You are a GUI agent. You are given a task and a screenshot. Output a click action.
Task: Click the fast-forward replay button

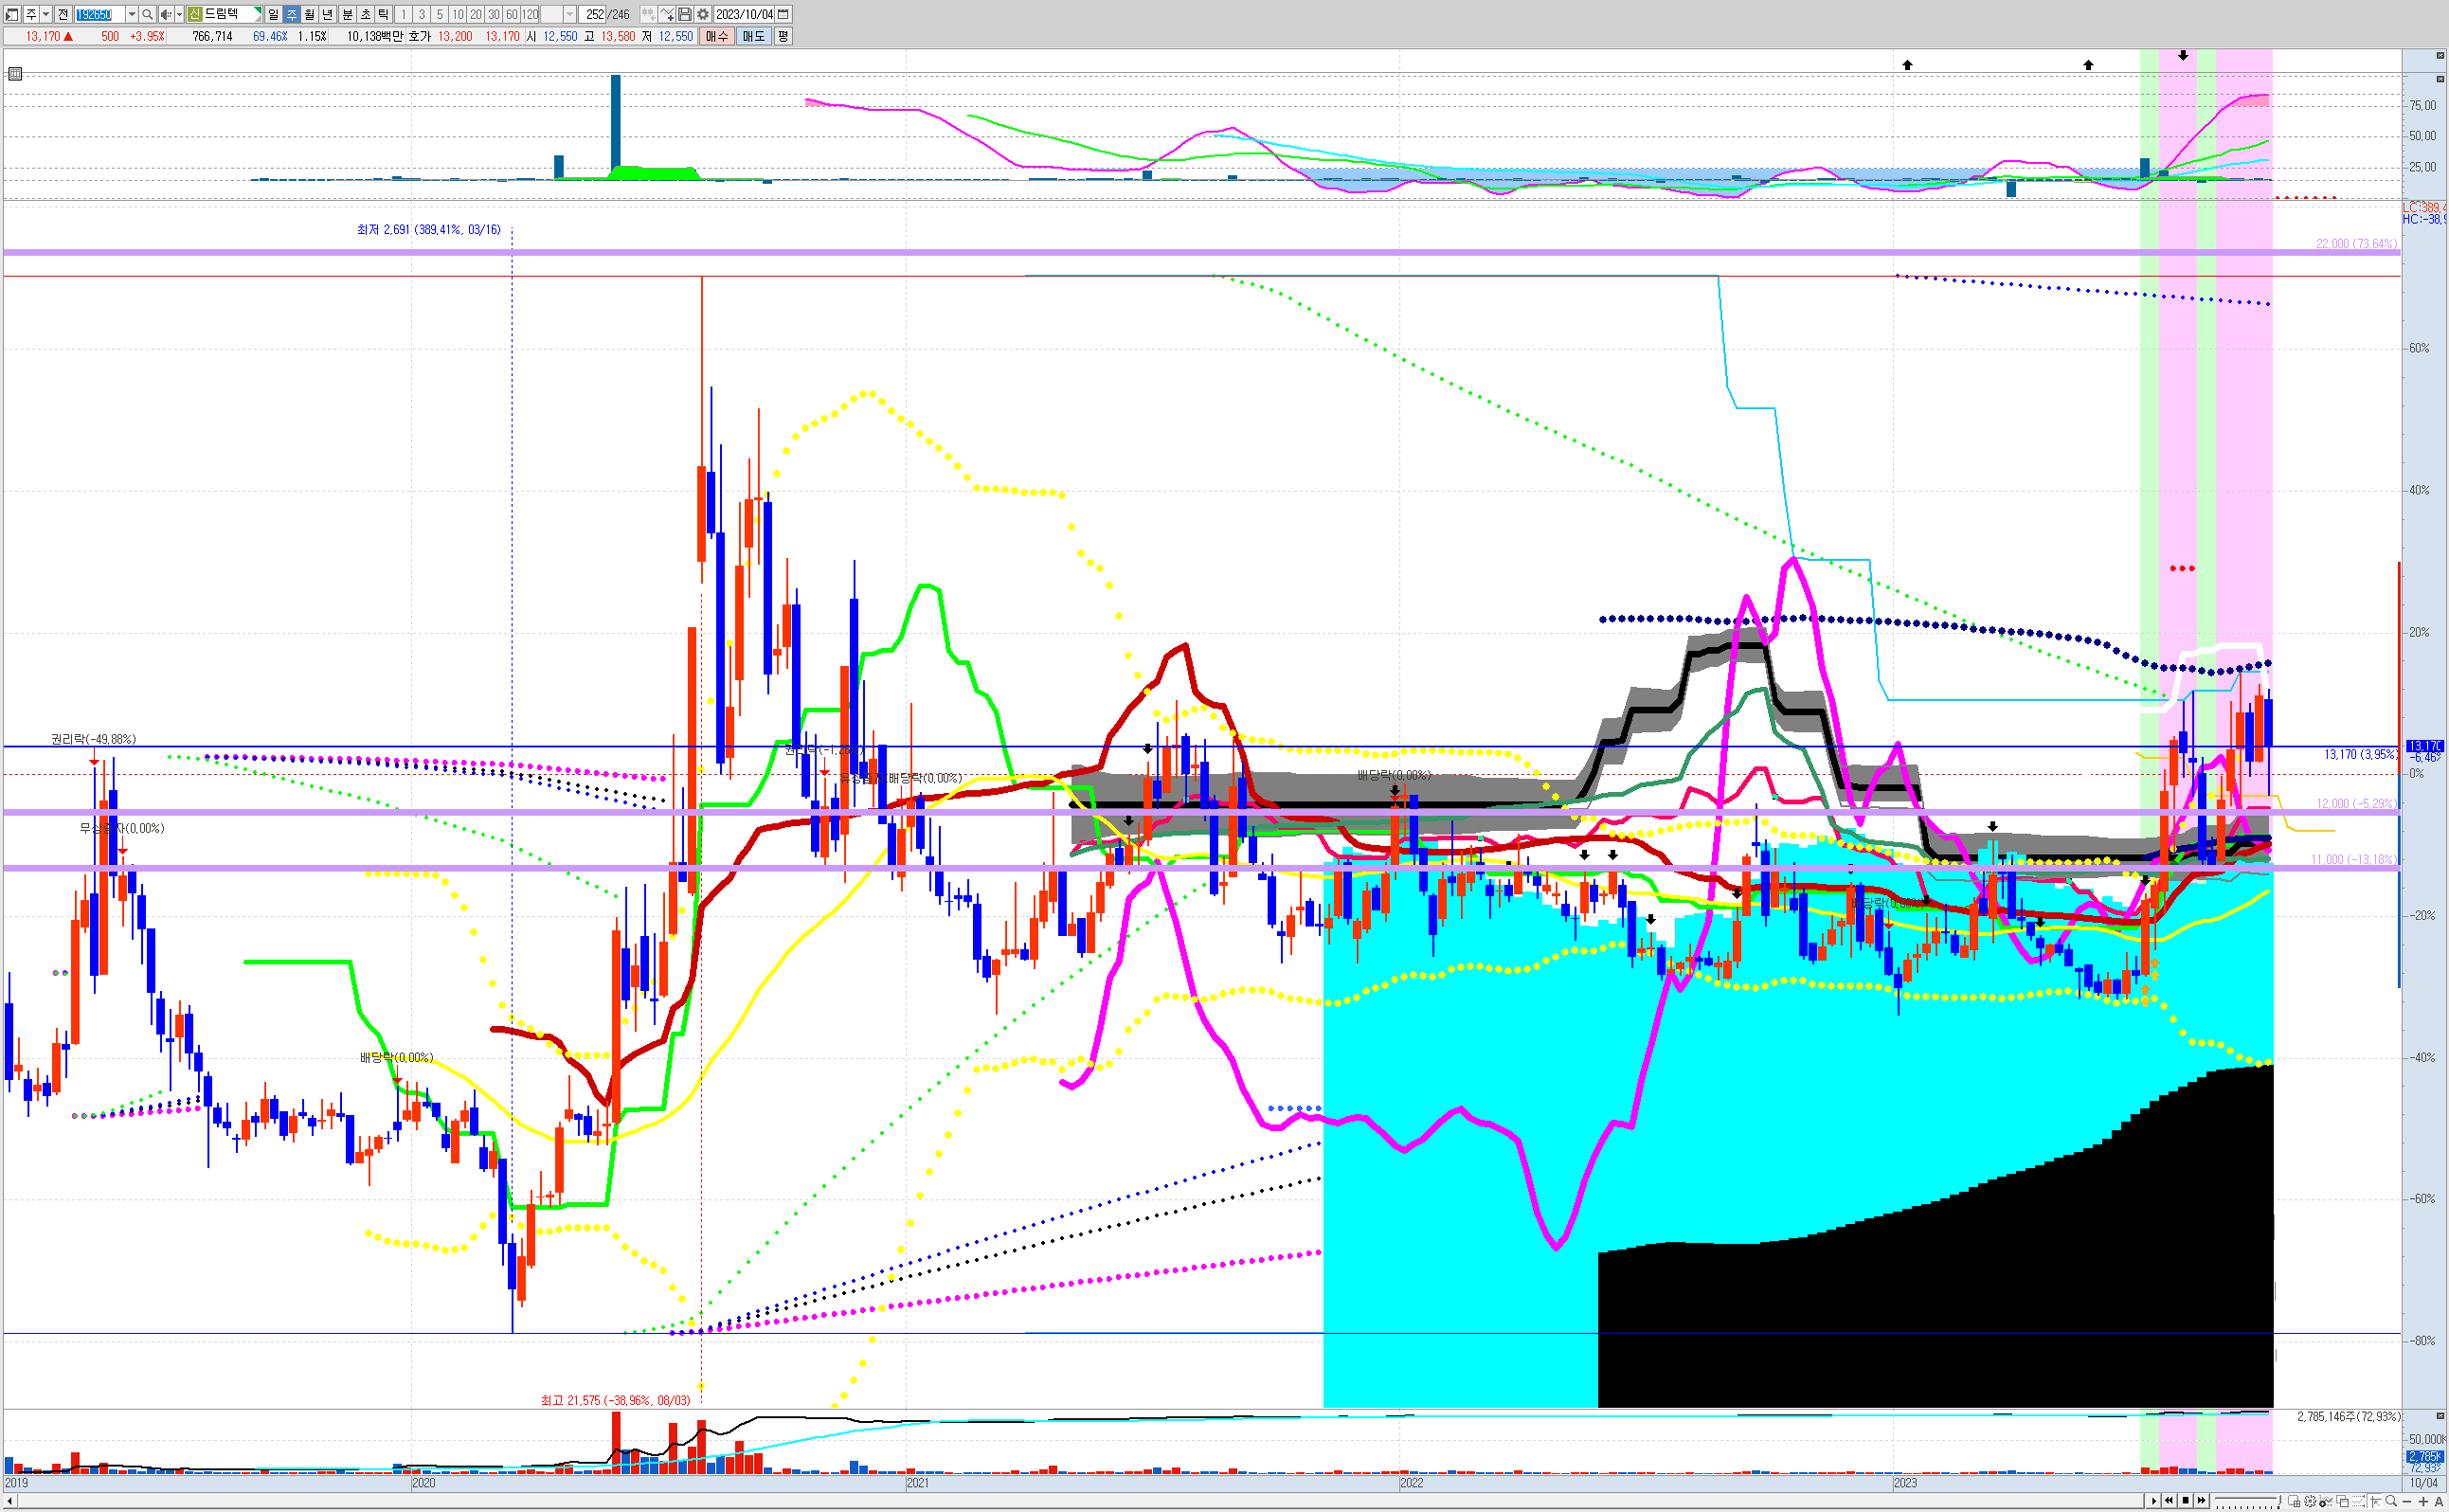click(2202, 1501)
